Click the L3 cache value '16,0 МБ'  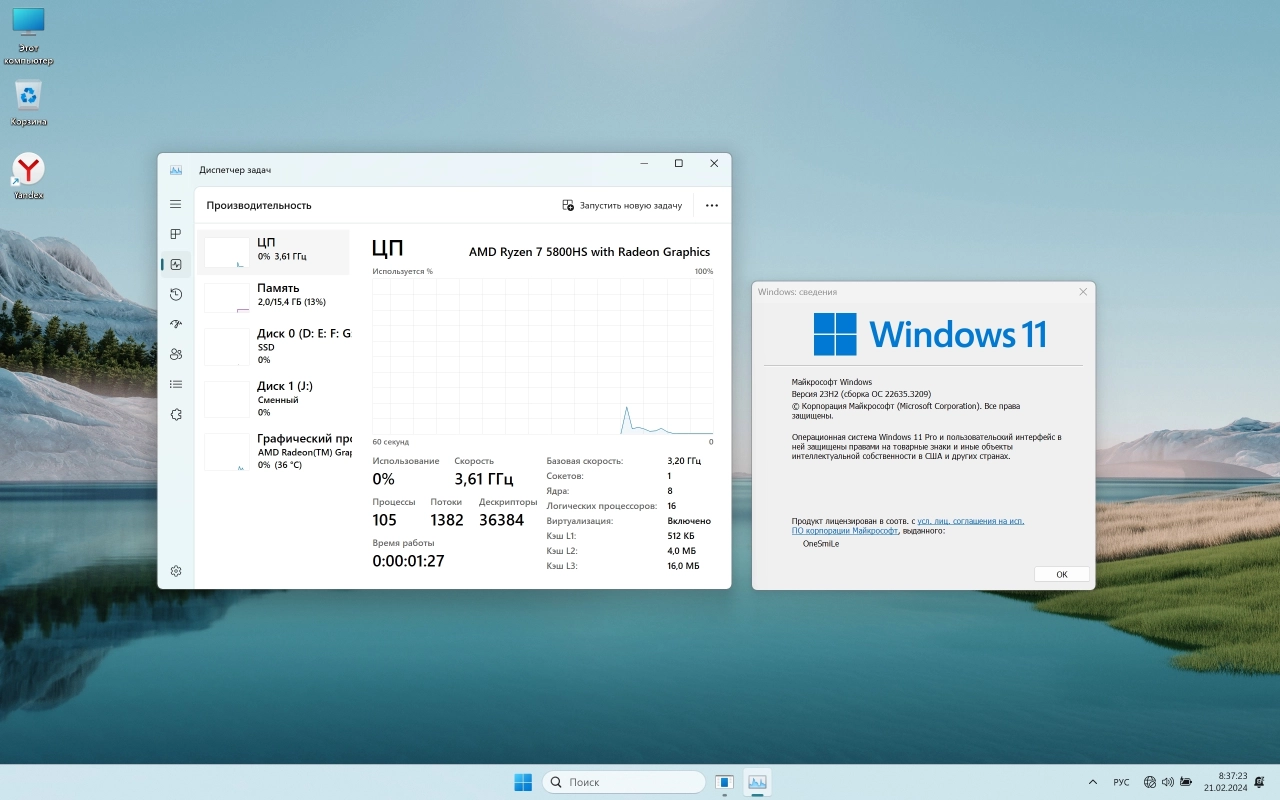(683, 566)
